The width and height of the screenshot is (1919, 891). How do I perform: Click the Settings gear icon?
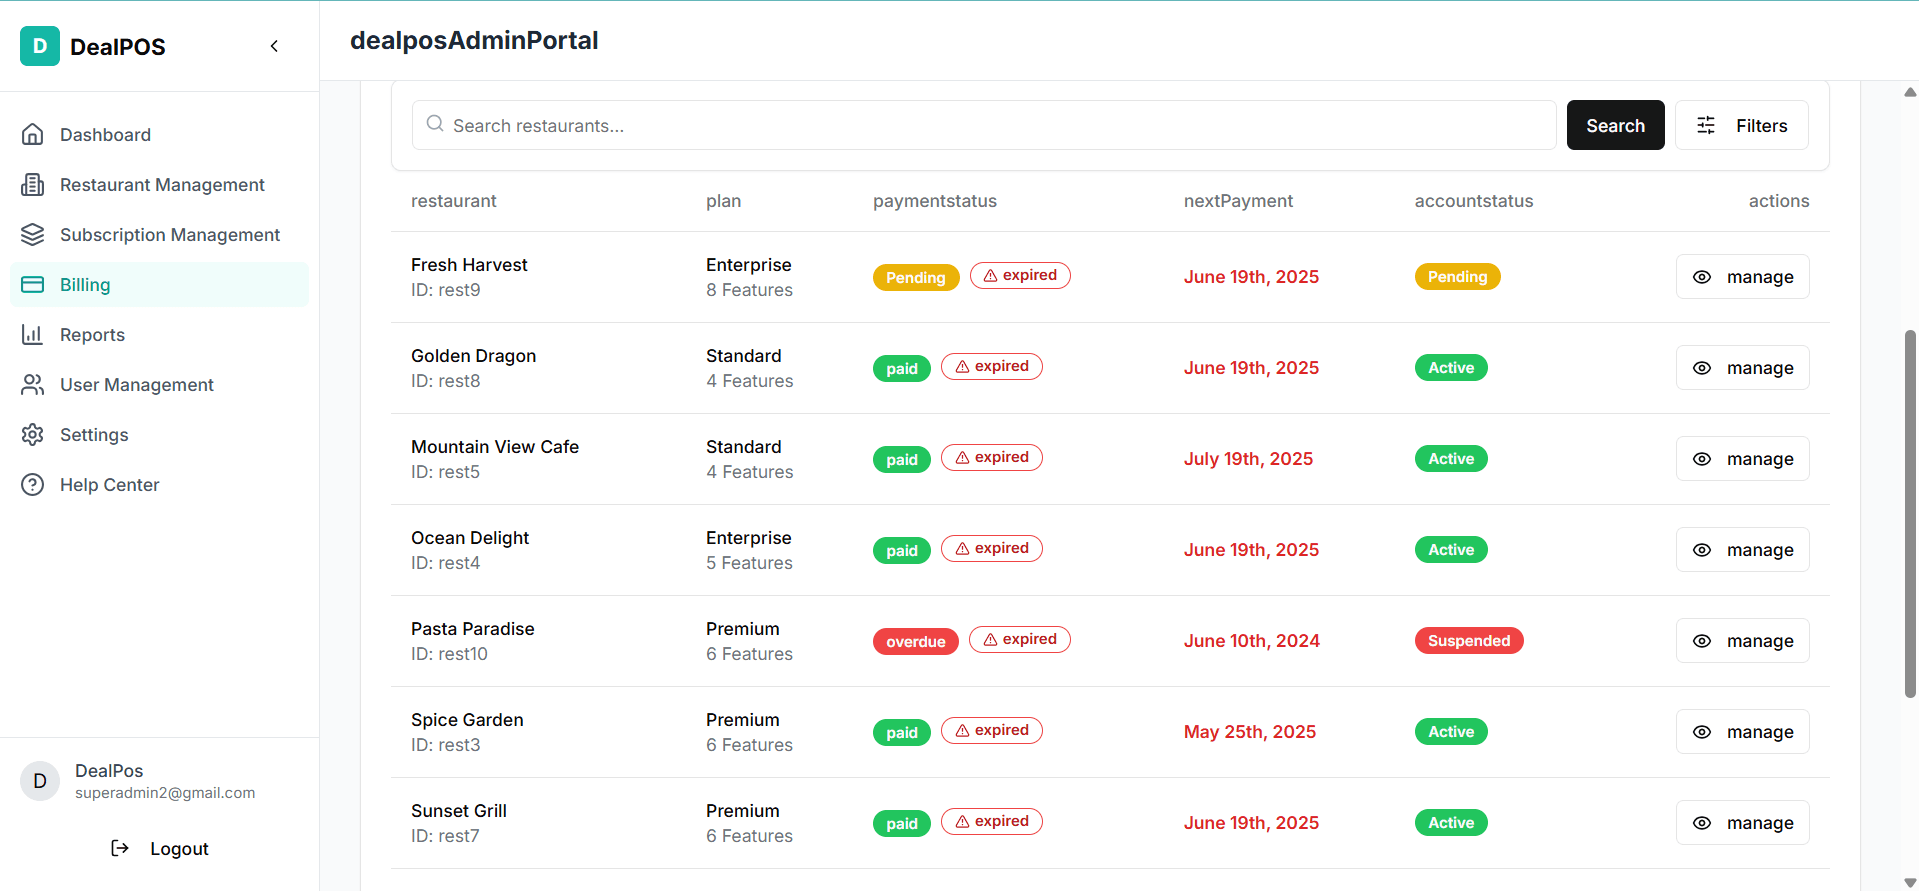(33, 435)
